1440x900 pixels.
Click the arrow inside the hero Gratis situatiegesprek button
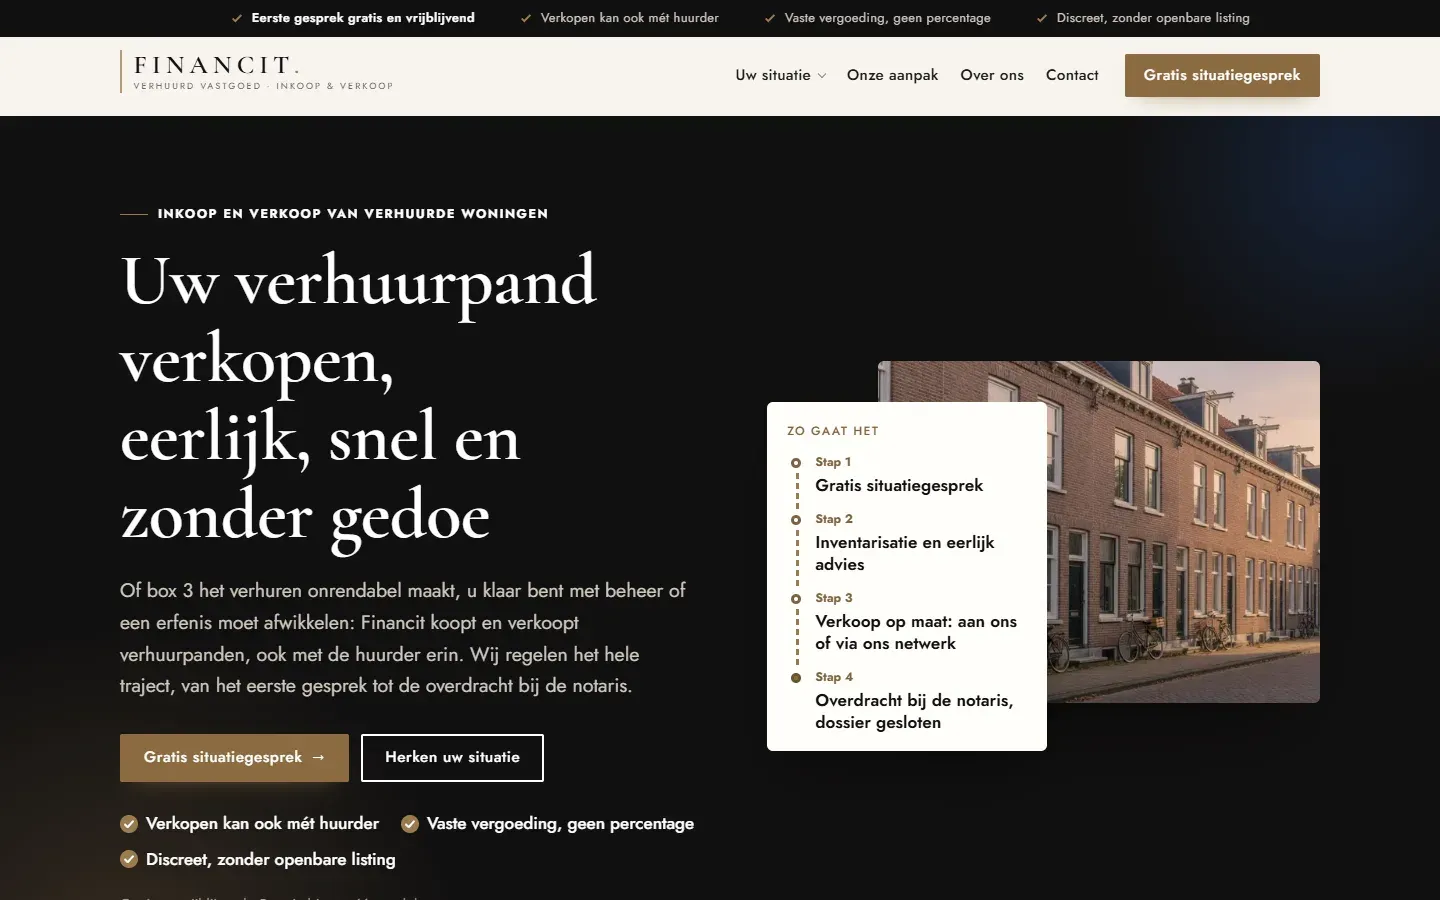pyautogui.click(x=318, y=758)
